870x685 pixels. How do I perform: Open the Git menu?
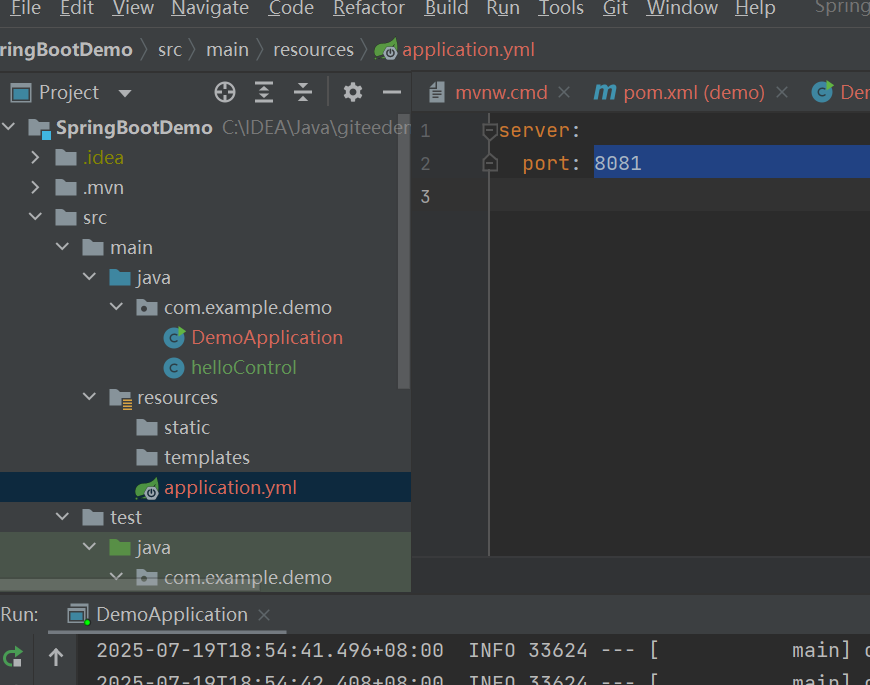[x=615, y=8]
